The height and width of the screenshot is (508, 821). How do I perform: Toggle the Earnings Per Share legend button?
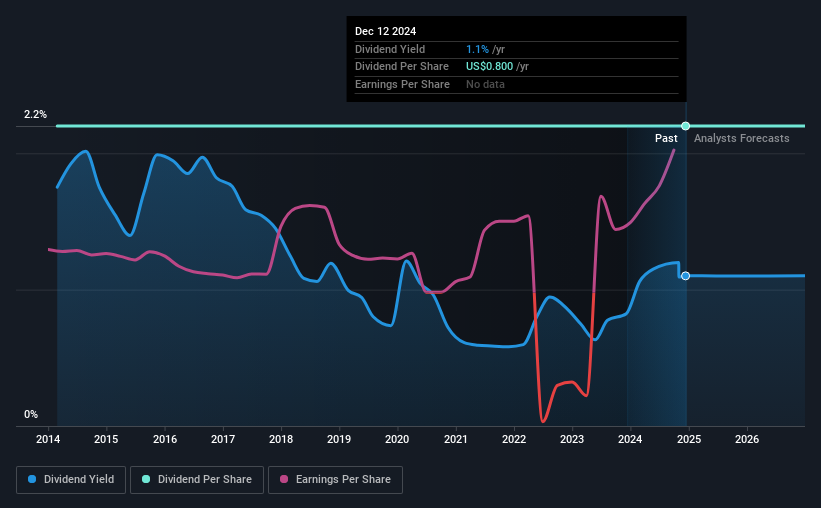(x=335, y=480)
